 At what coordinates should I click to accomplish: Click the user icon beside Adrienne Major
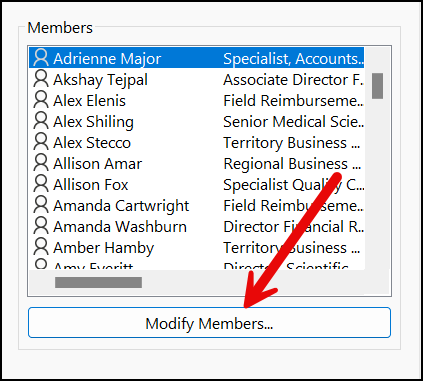(41, 57)
